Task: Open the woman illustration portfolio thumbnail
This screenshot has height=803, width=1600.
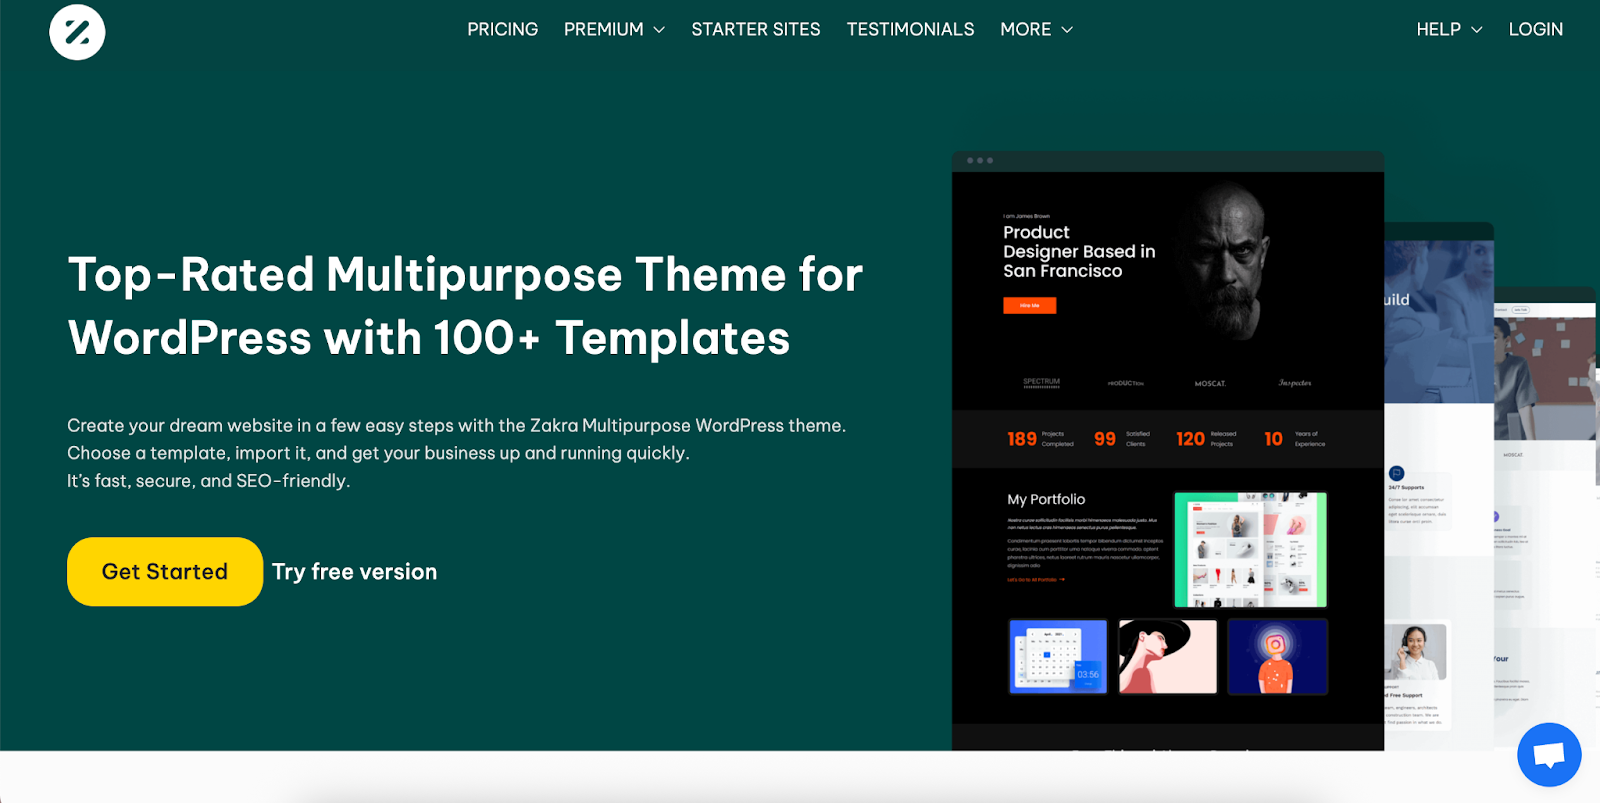Action: pyautogui.click(x=1167, y=656)
